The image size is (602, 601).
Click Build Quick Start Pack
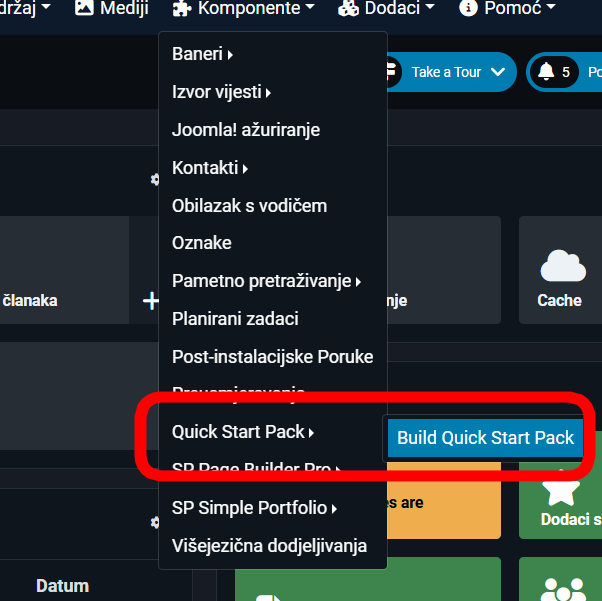coord(485,438)
